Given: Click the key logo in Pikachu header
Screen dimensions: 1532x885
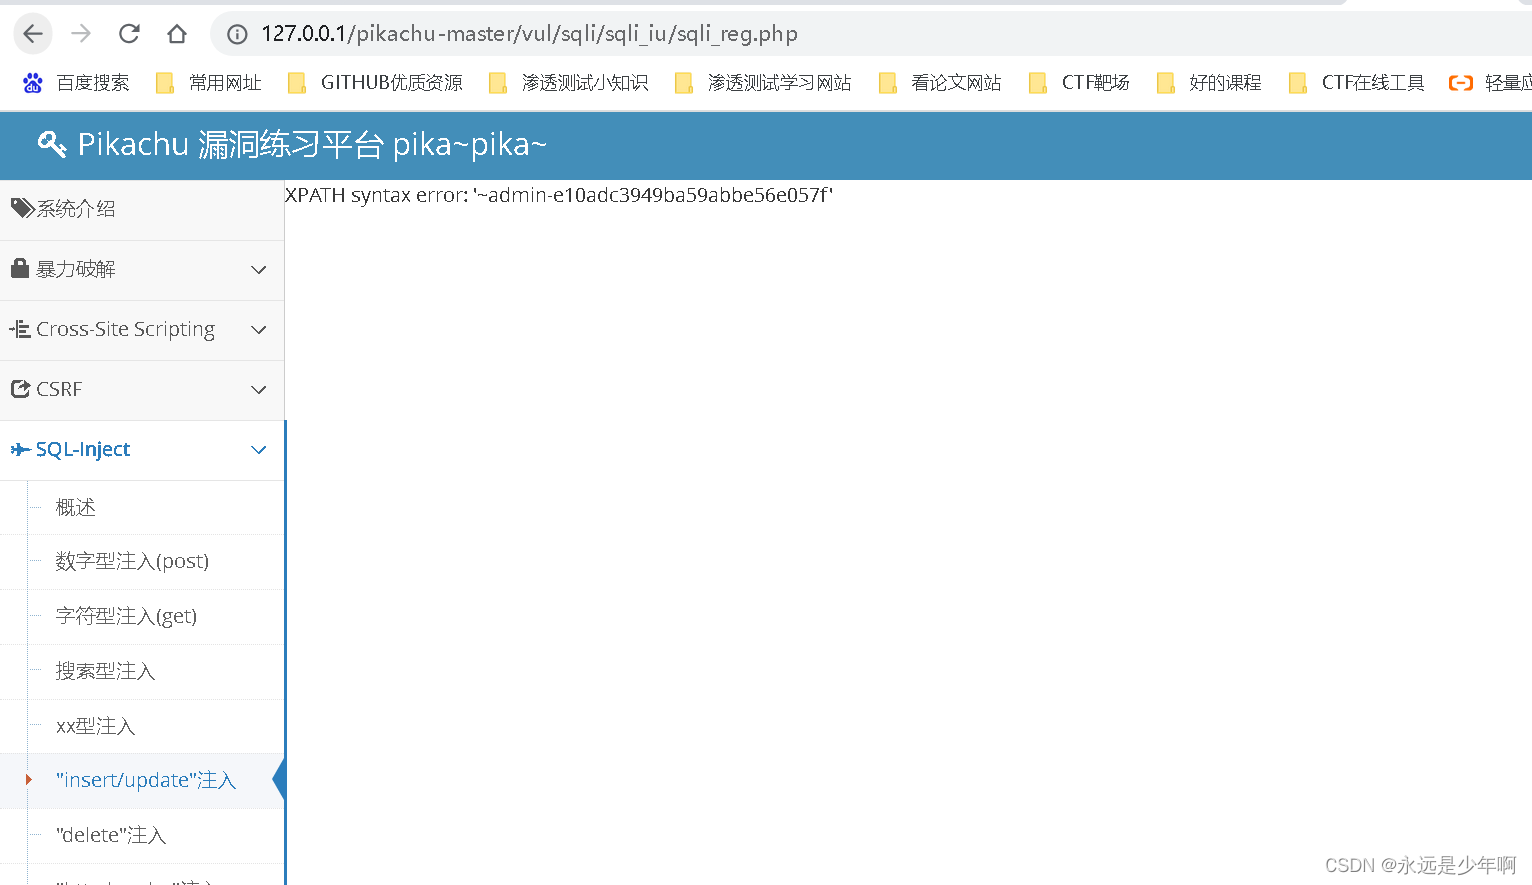Looking at the screenshot, I should [52, 145].
